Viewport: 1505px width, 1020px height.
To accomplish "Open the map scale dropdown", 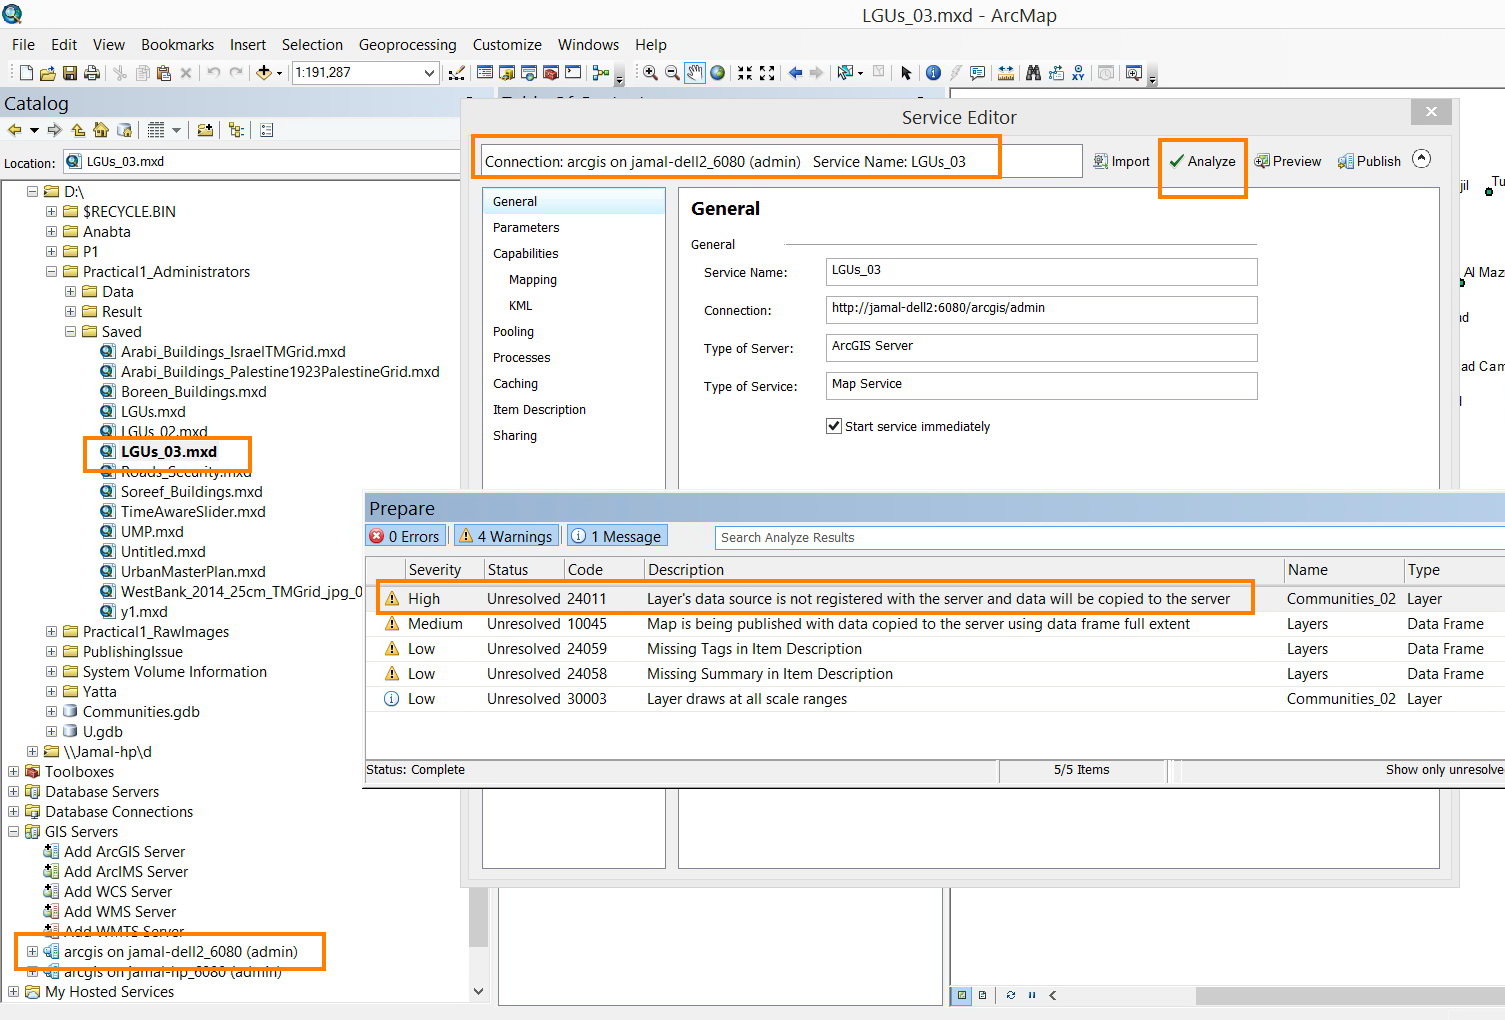I will click(x=429, y=72).
